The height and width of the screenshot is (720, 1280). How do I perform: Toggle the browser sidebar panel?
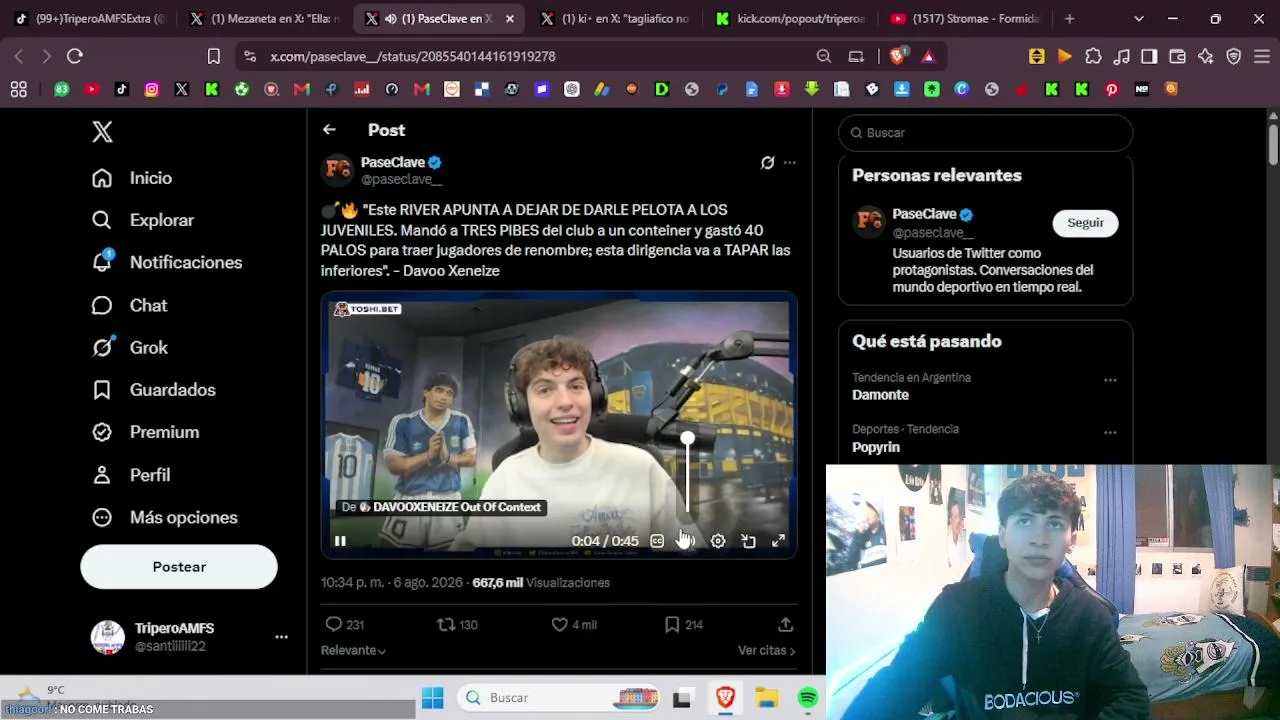tap(1149, 57)
